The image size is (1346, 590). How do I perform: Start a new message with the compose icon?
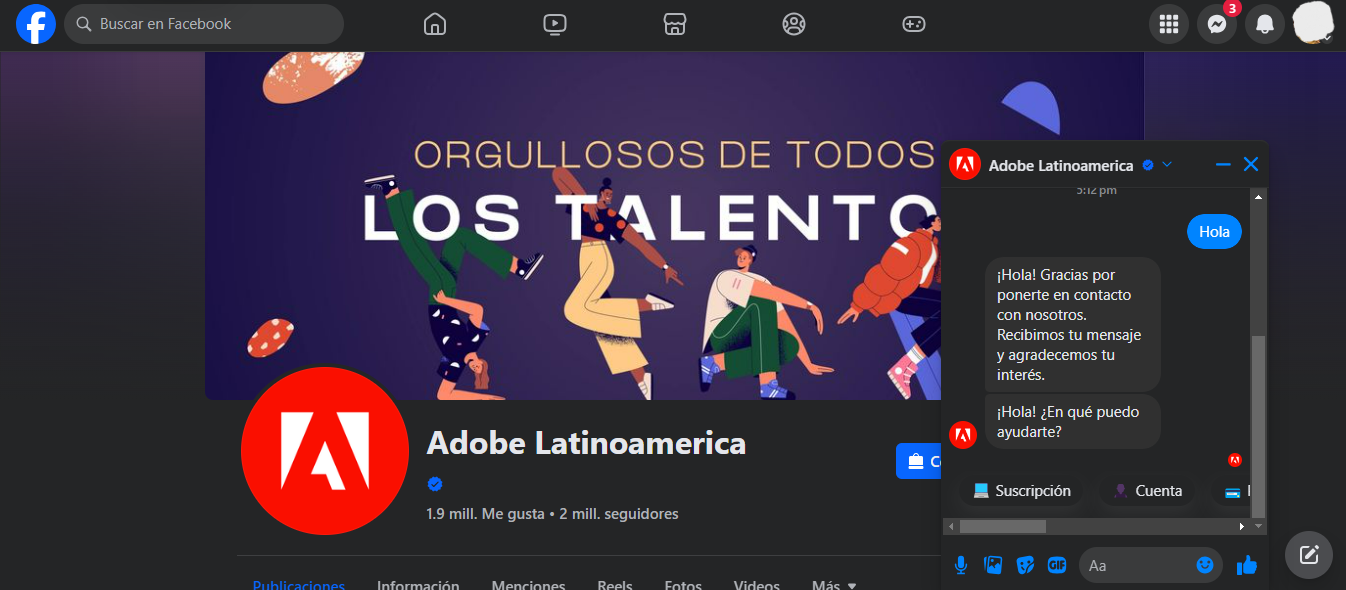click(1309, 555)
